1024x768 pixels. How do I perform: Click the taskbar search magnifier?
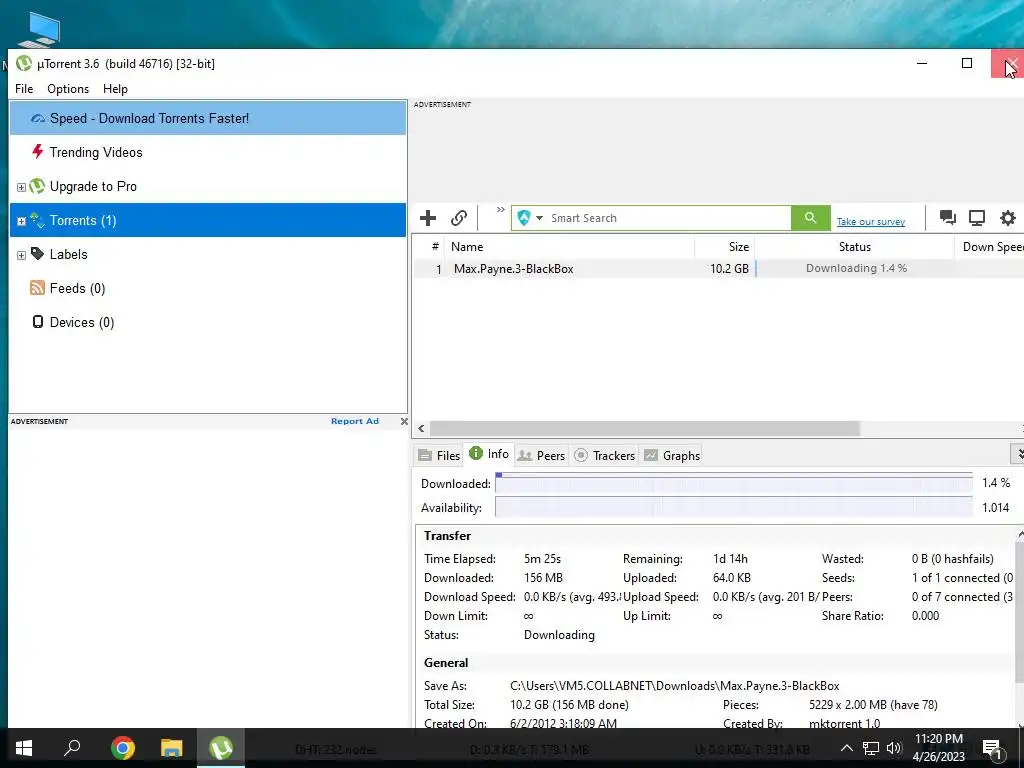(x=72, y=748)
